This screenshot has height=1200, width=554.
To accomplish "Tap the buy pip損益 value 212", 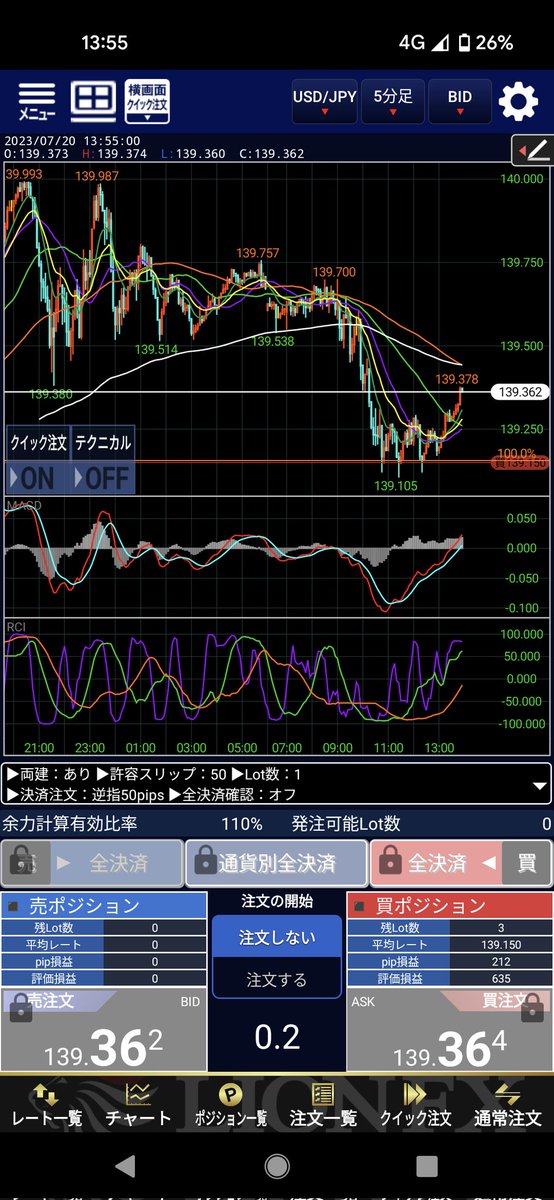I will (501, 960).
